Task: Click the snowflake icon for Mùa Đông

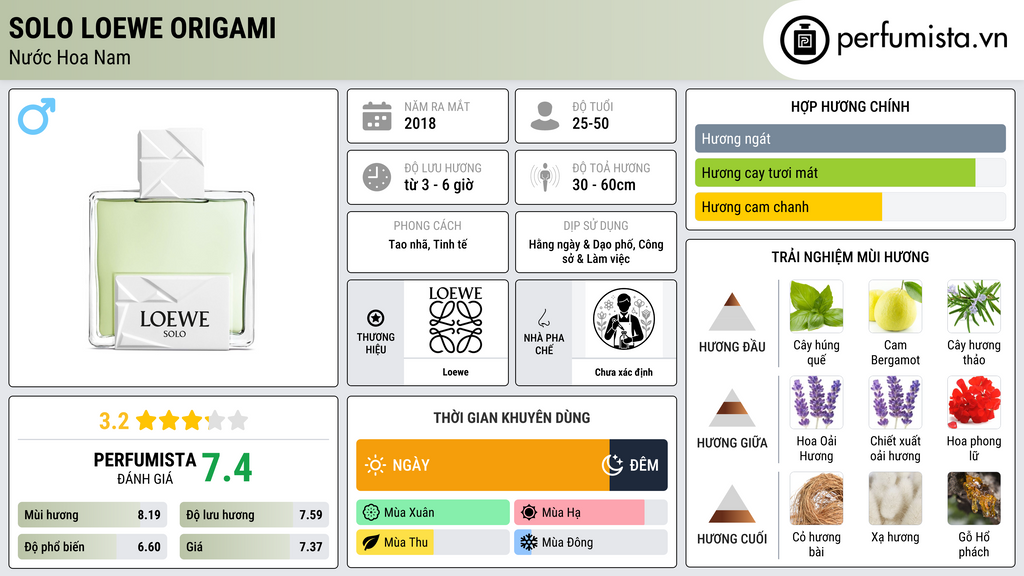Action: [528, 543]
